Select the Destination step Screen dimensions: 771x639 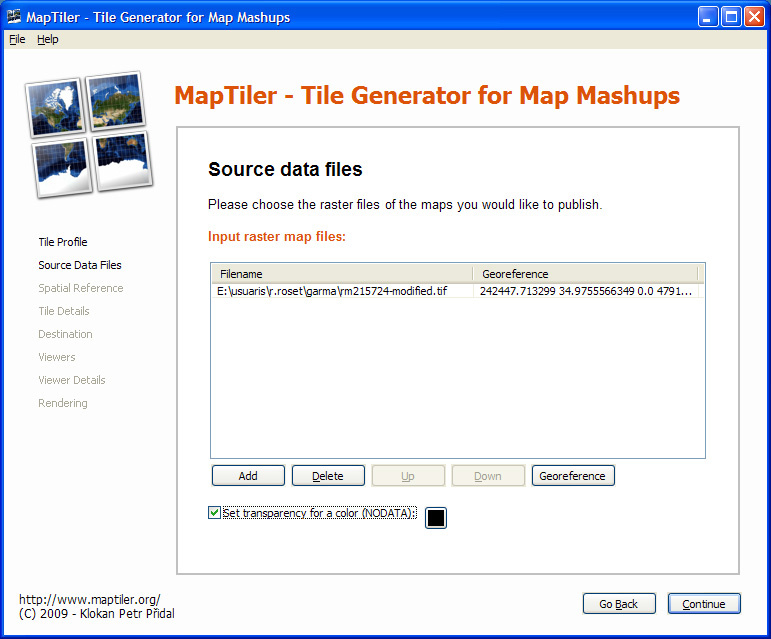pyautogui.click(x=65, y=334)
